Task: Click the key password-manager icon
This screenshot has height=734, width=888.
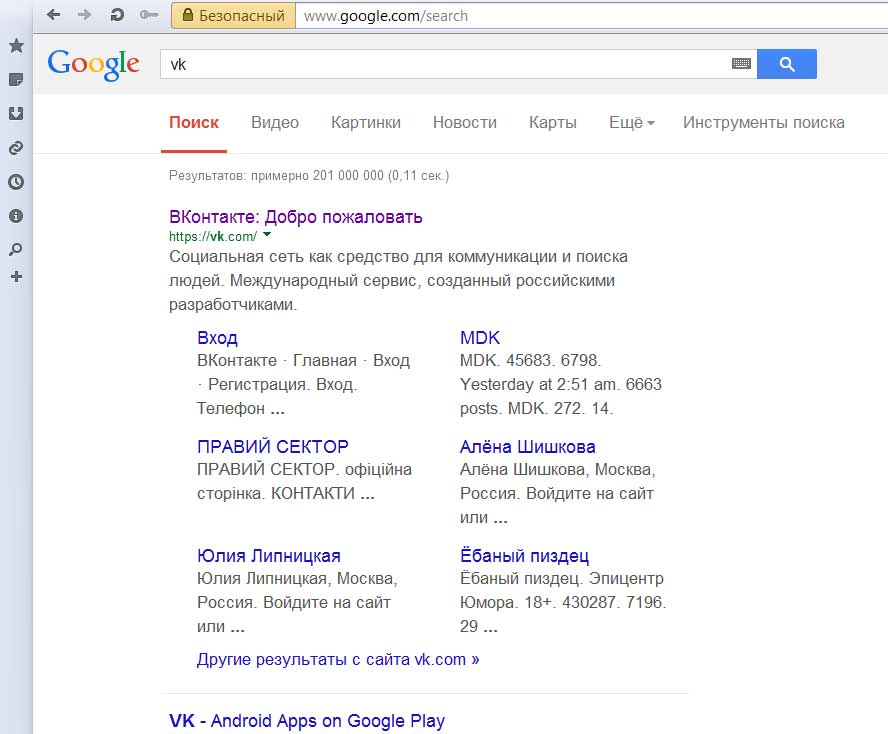Action: pos(149,15)
